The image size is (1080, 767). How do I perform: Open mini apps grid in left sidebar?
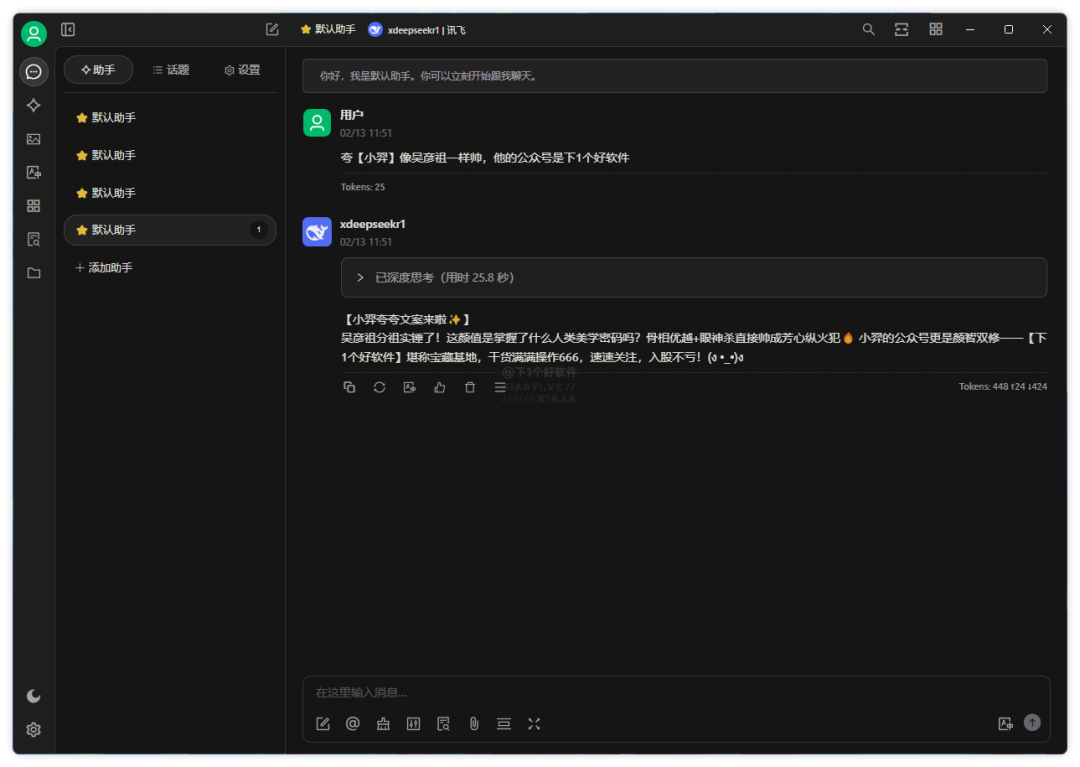click(x=33, y=206)
